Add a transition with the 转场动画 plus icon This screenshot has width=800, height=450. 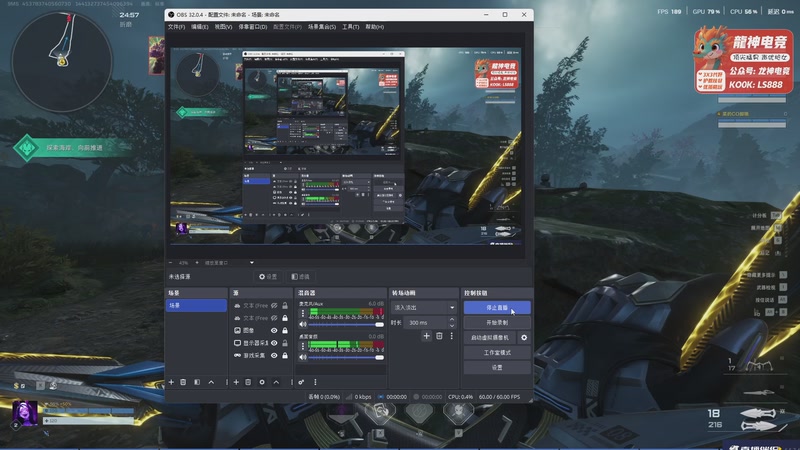[427, 336]
